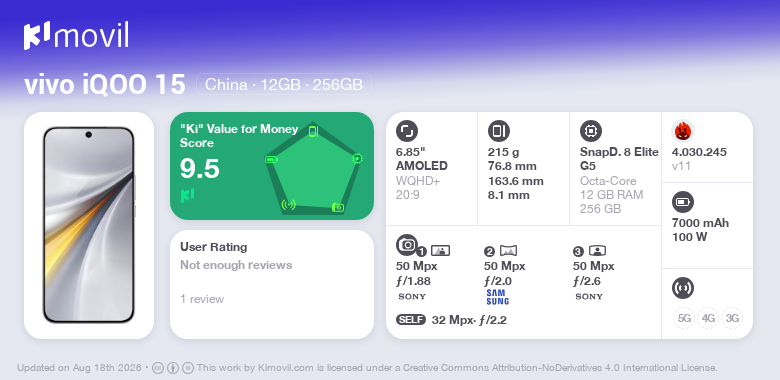Select the display size icon
The height and width of the screenshot is (380, 780).
pyautogui.click(x=407, y=131)
